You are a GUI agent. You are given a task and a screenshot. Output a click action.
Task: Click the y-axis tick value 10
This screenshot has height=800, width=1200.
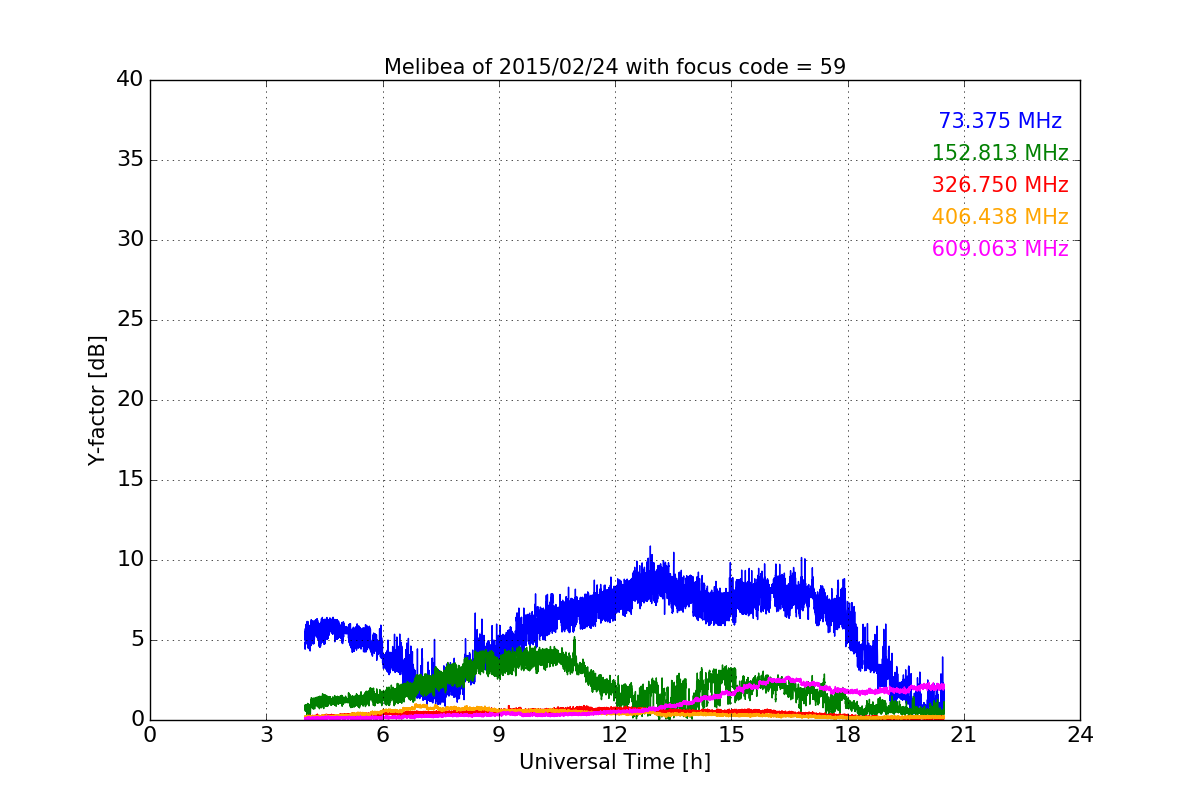click(130, 560)
